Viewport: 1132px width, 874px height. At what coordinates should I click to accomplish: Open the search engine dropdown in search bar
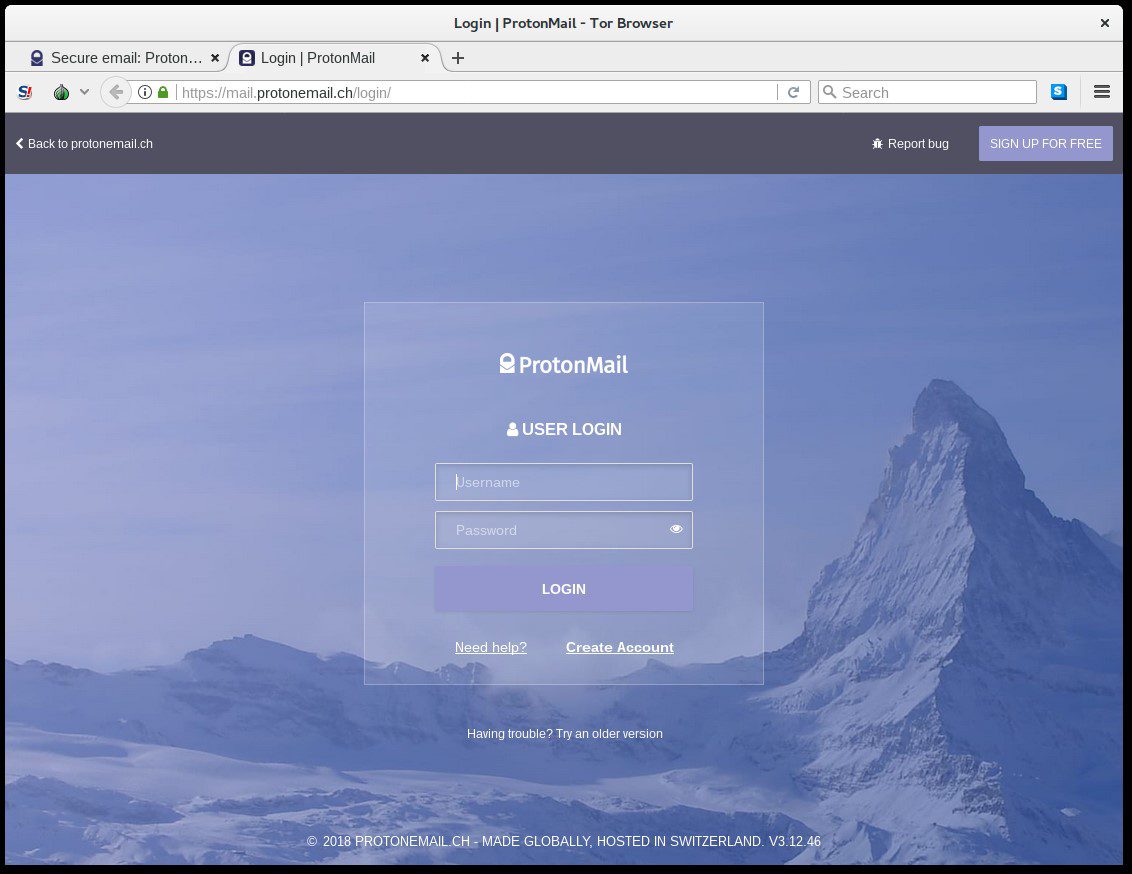830,92
